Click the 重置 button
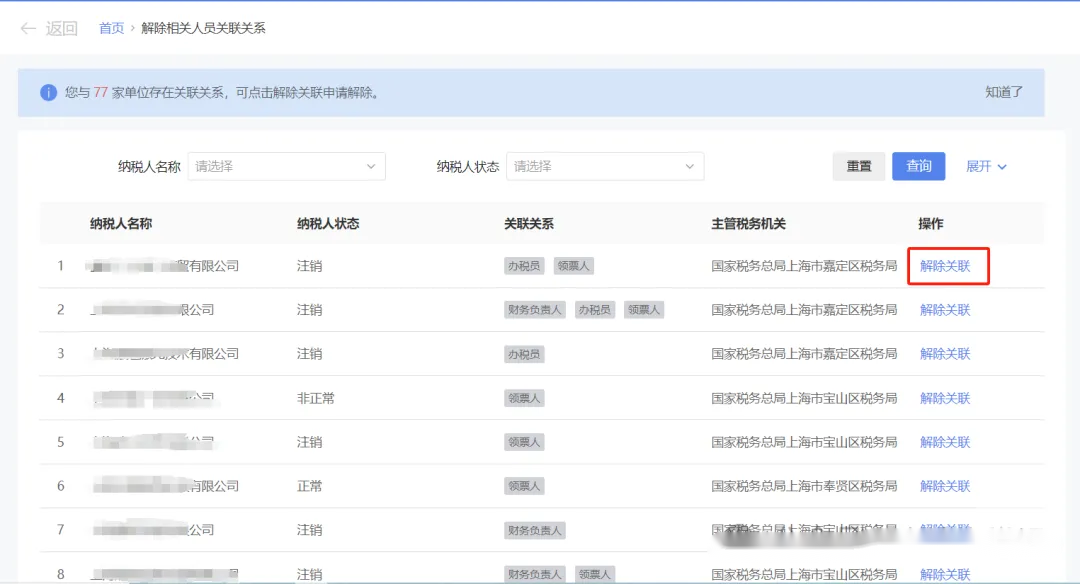Image resolution: width=1080 pixels, height=584 pixels. tap(858, 166)
